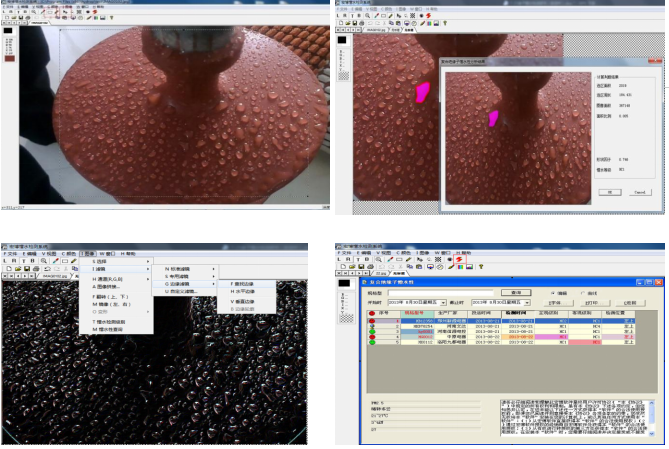669x449 pixels.
Task: Click the black color swatch beside the analysis image
Action: click(x=343, y=42)
